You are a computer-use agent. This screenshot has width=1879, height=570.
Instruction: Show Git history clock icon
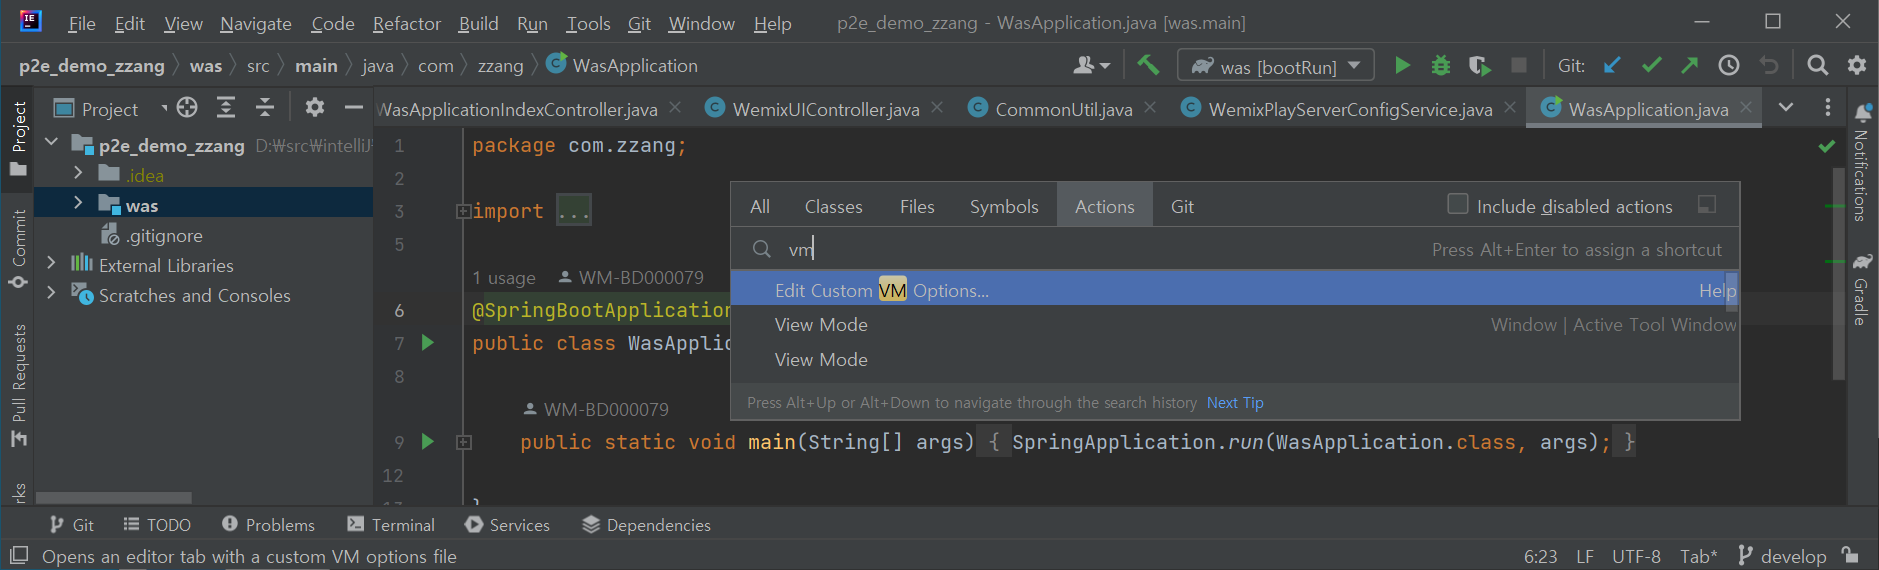click(1729, 66)
